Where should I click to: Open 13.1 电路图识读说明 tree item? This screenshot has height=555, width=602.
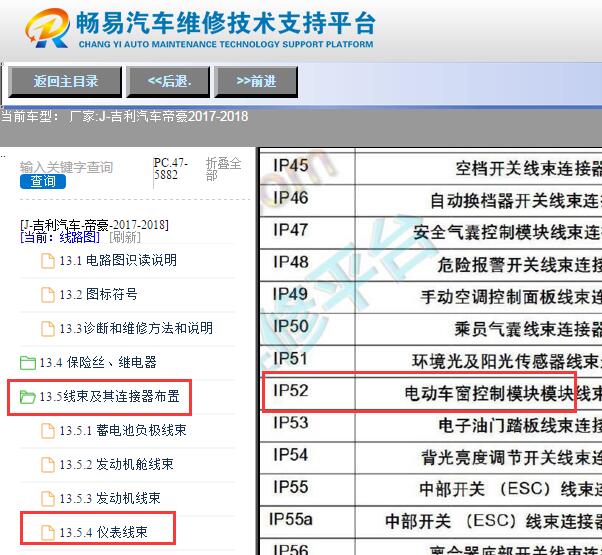point(118,261)
